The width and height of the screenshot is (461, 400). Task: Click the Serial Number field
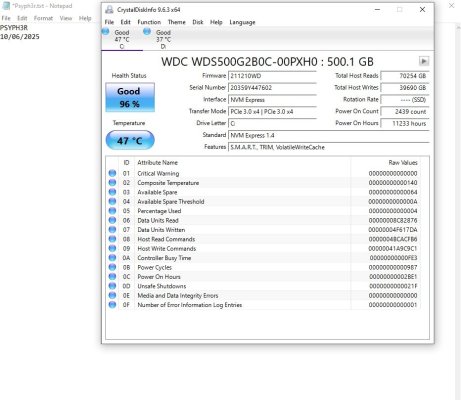point(272,88)
